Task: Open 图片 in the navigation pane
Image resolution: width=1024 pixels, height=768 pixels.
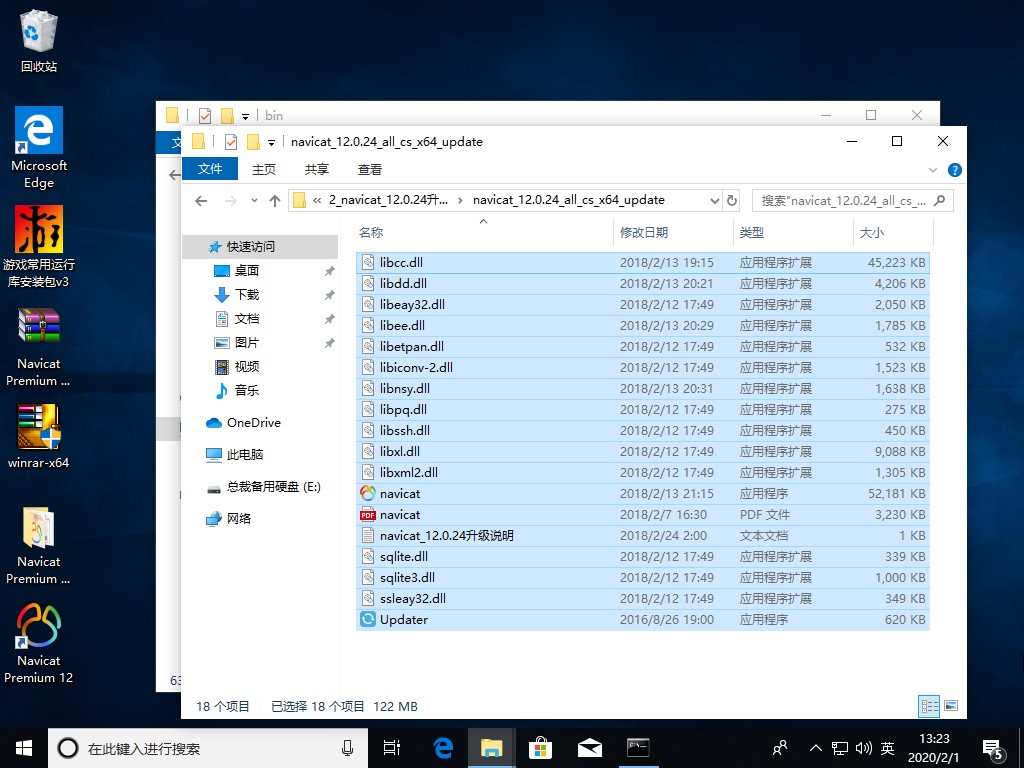Action: [x=247, y=342]
